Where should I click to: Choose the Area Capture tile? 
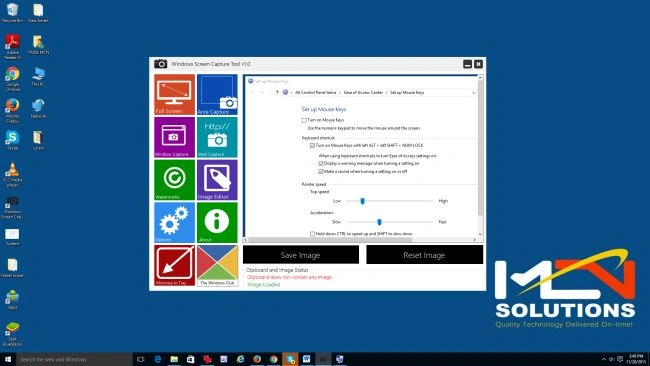(217, 95)
